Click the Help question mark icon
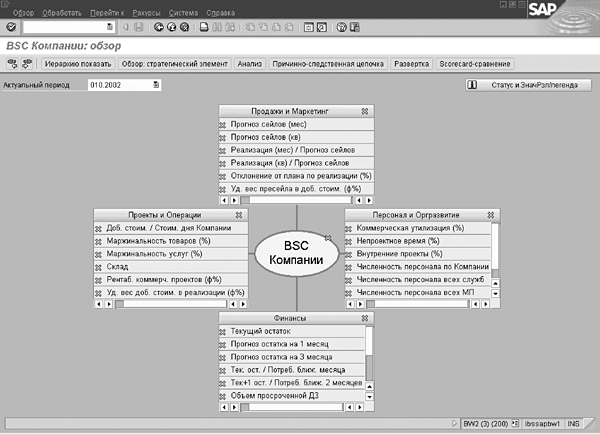 point(342,27)
